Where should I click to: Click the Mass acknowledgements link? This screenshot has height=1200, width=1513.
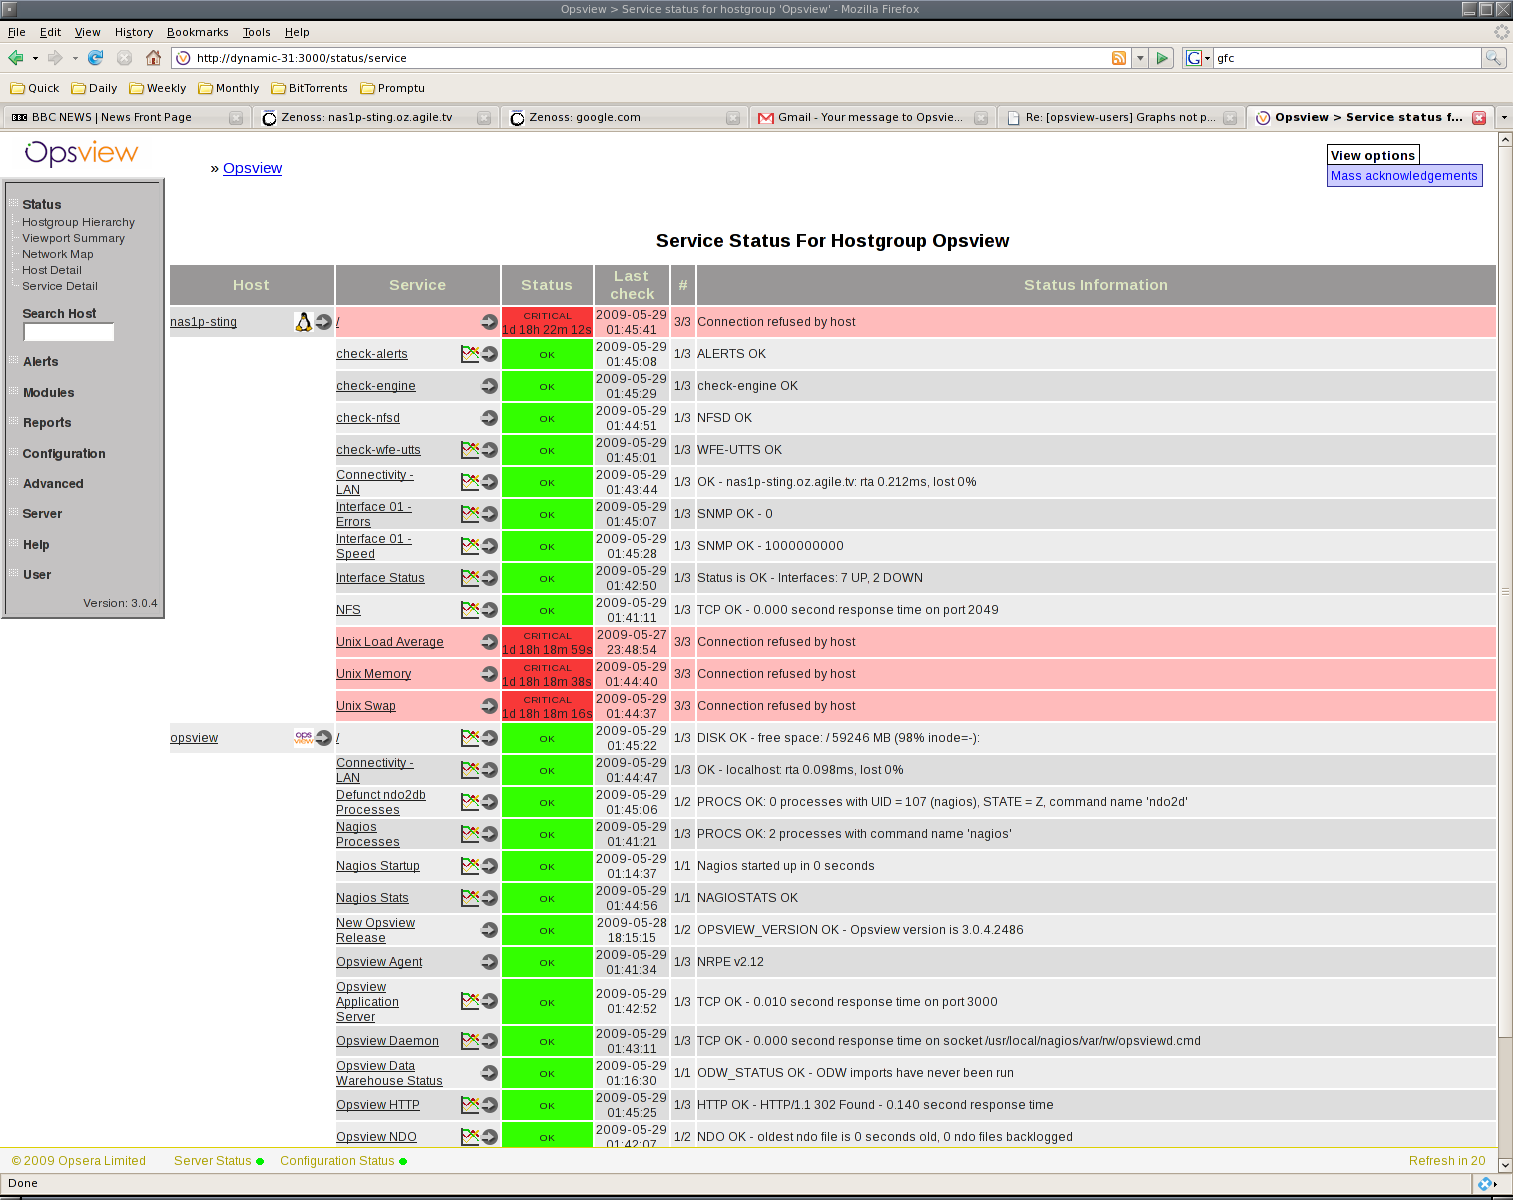1403,176
